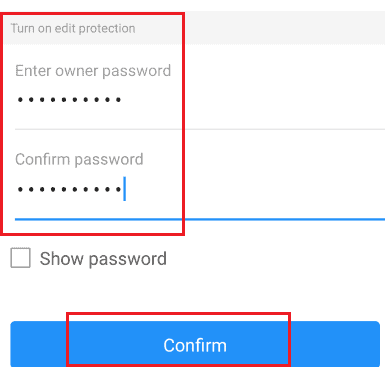The height and width of the screenshot is (367, 385).
Task: Select the Confirm password field
Action: coord(200,189)
